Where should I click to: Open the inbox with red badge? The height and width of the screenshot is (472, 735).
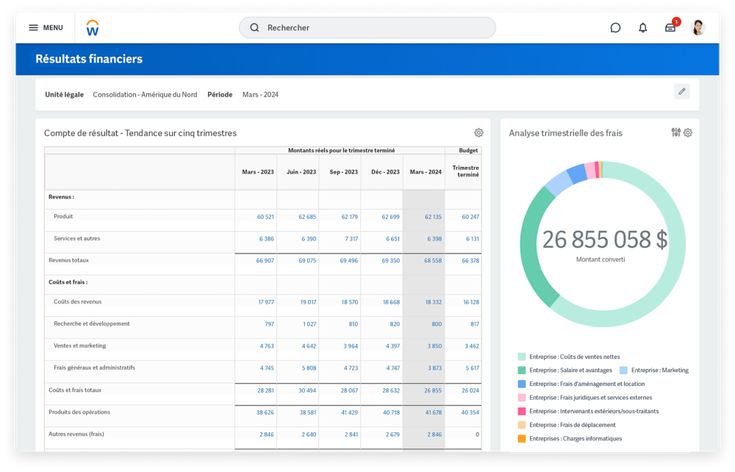pos(670,27)
